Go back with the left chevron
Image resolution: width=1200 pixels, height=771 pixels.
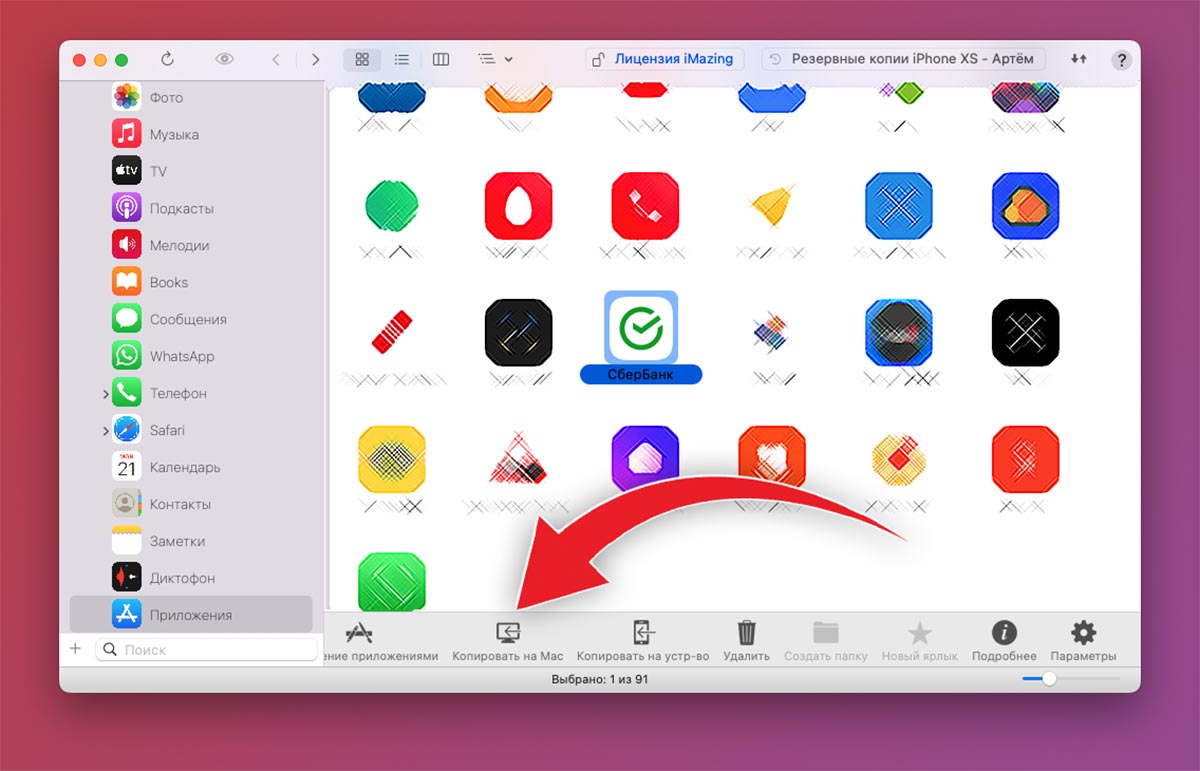[277, 59]
